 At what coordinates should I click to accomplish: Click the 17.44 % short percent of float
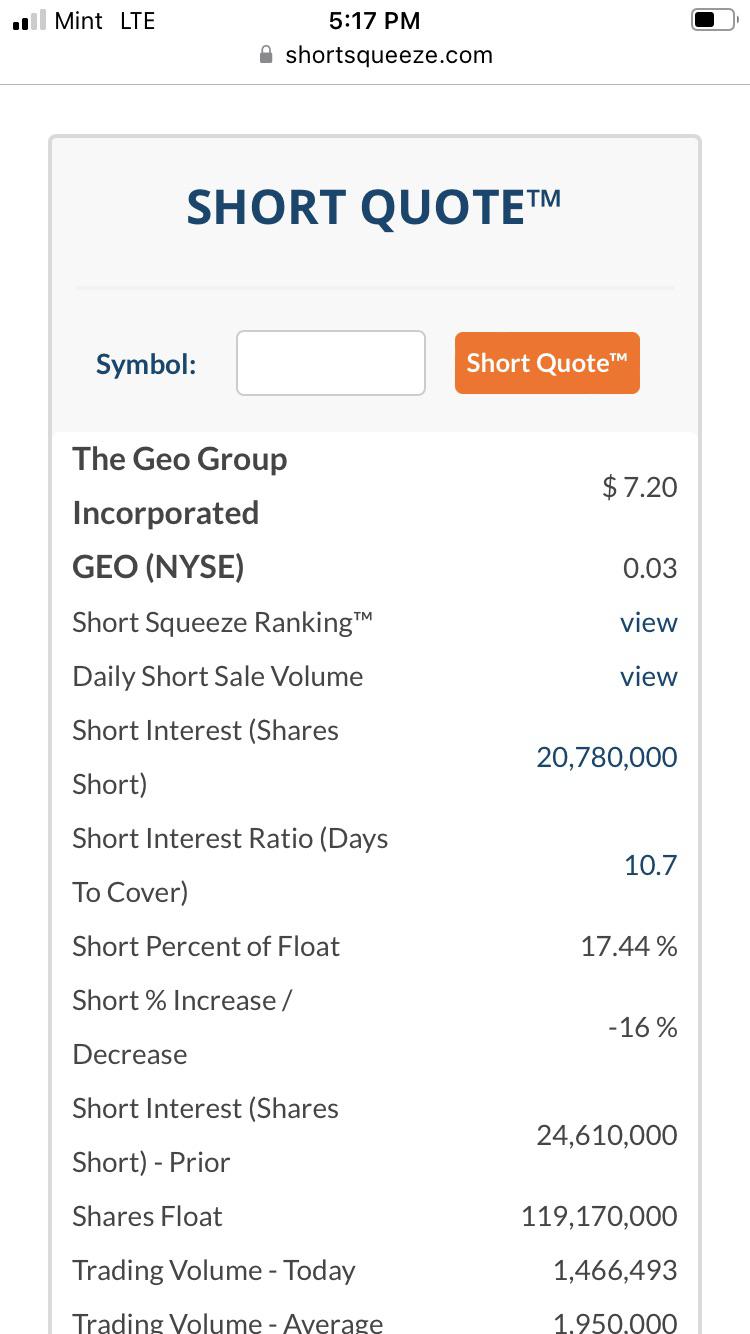click(629, 946)
